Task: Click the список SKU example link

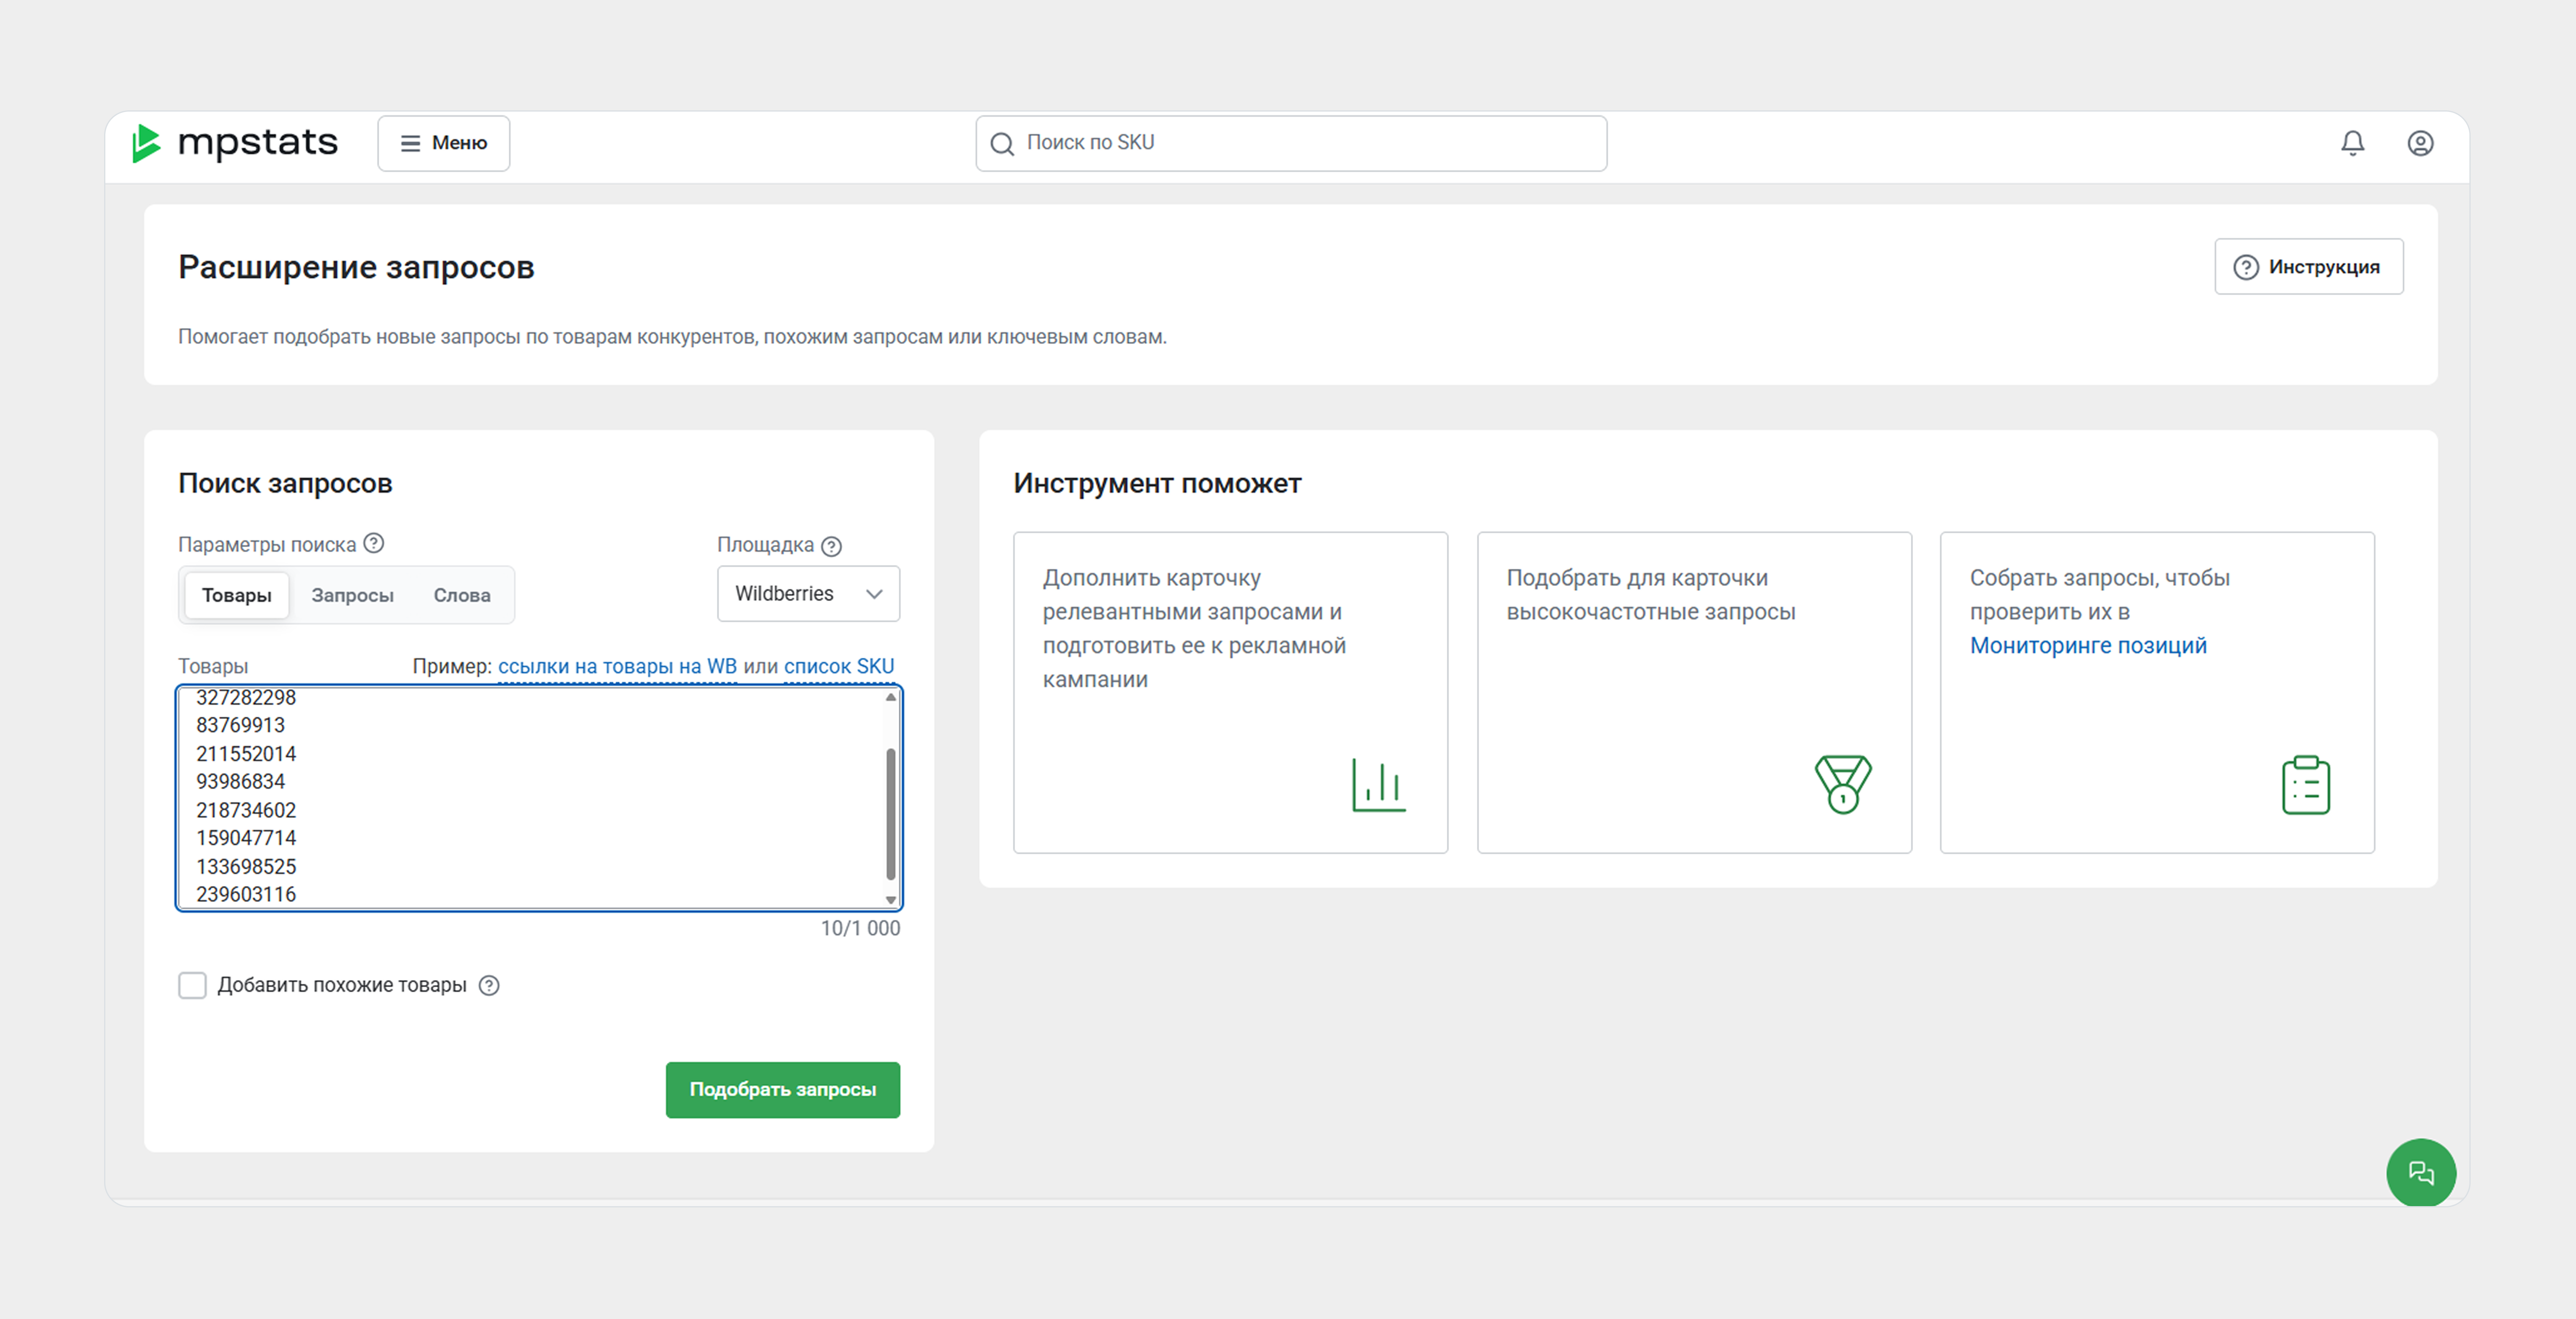Action: 839,666
